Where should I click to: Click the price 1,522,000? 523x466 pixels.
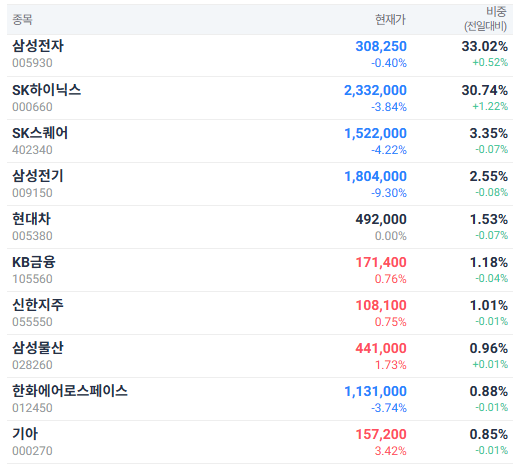click(x=375, y=133)
